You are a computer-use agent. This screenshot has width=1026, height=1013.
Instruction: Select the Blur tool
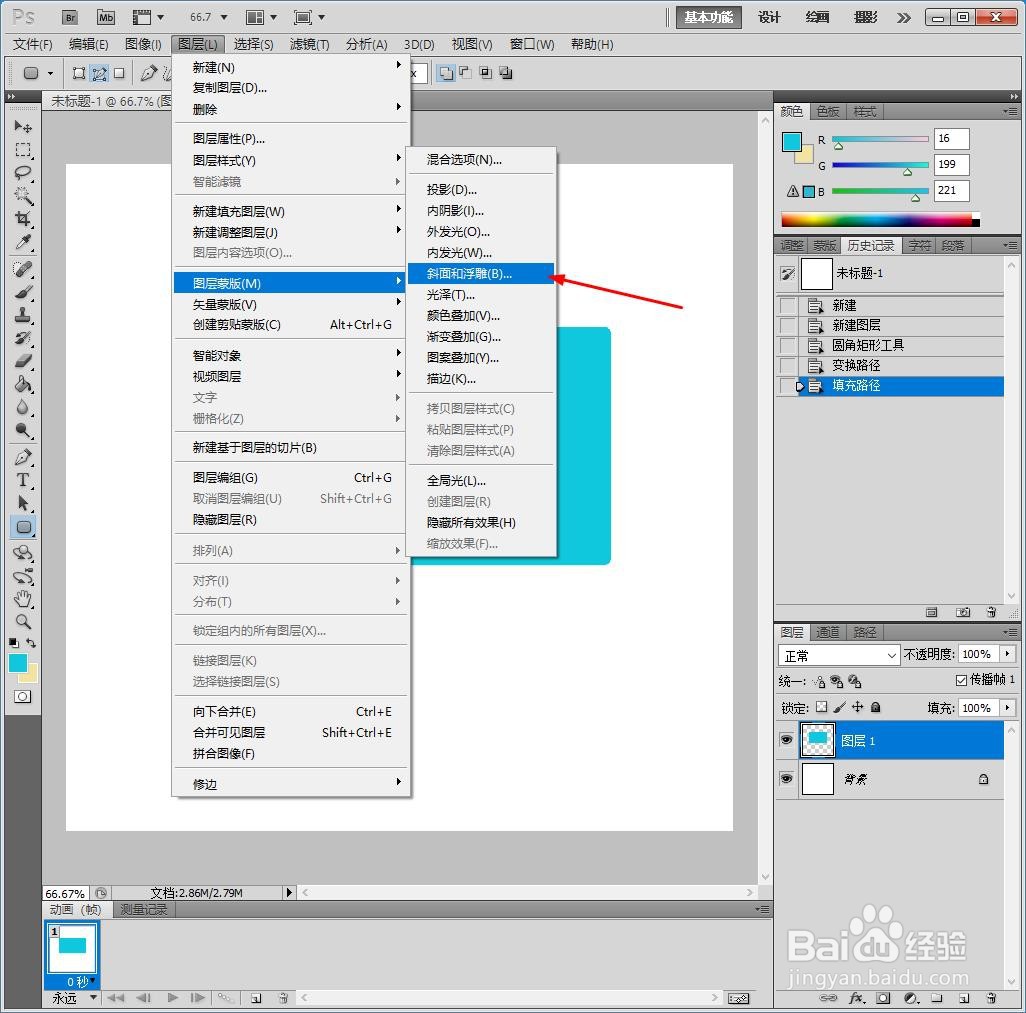coord(23,407)
